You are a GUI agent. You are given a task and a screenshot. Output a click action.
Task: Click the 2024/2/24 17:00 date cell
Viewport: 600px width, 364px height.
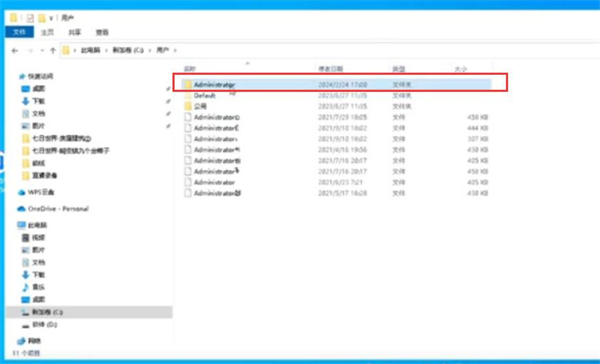pyautogui.click(x=343, y=84)
